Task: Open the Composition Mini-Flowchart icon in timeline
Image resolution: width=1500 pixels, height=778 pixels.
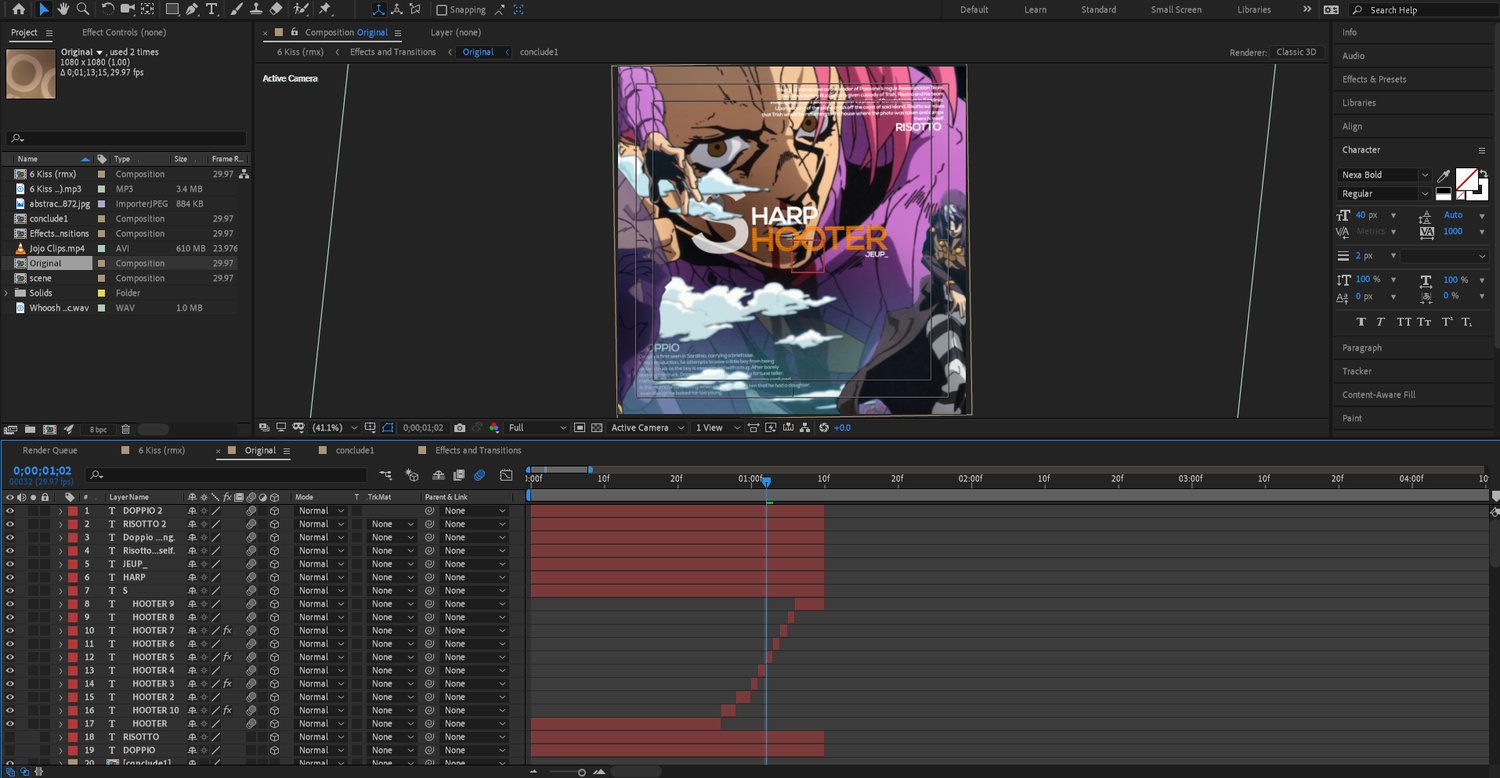Action: [x=386, y=475]
